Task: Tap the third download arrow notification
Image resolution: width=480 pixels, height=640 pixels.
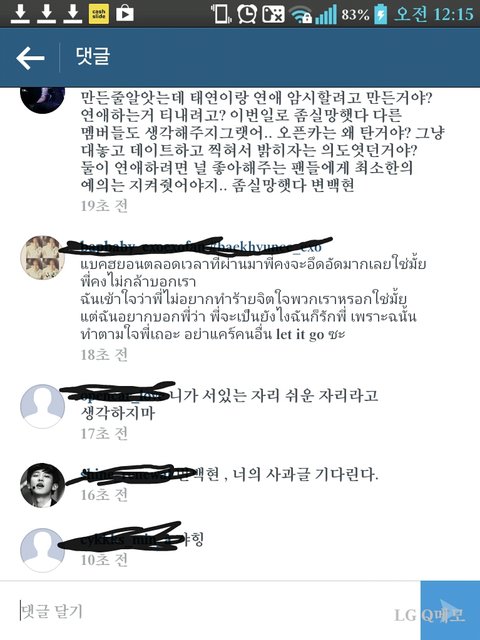Action: (x=73, y=13)
